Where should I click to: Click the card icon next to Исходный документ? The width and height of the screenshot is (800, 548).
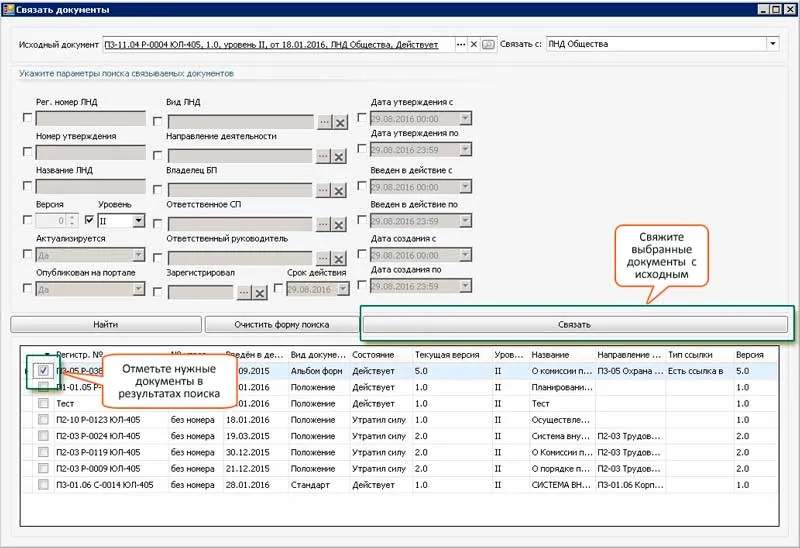pos(488,44)
